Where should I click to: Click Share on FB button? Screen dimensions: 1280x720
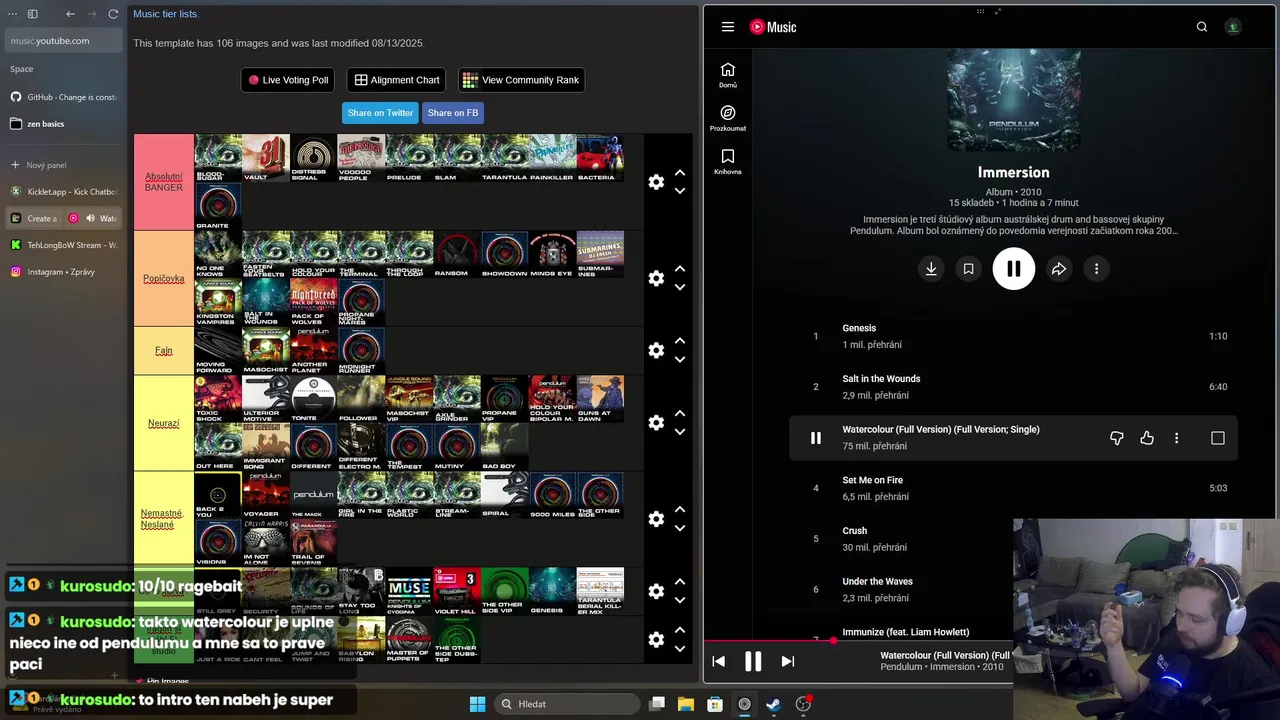(x=453, y=113)
